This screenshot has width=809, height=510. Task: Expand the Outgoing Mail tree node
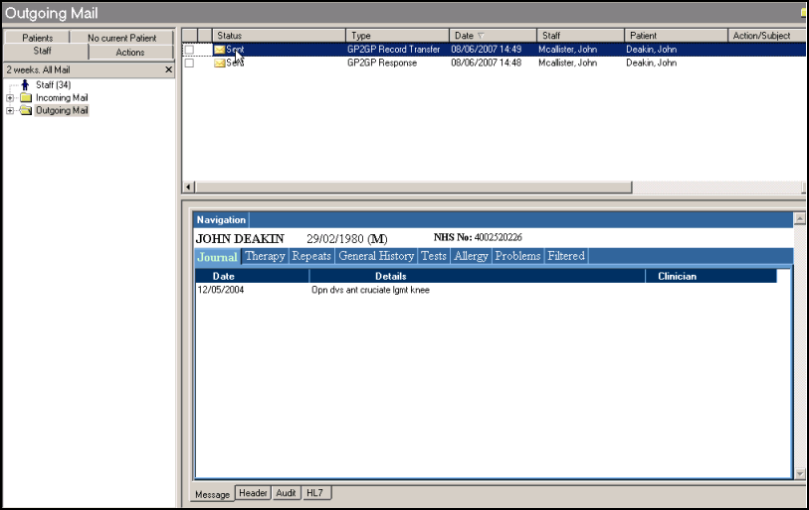tap(10, 111)
